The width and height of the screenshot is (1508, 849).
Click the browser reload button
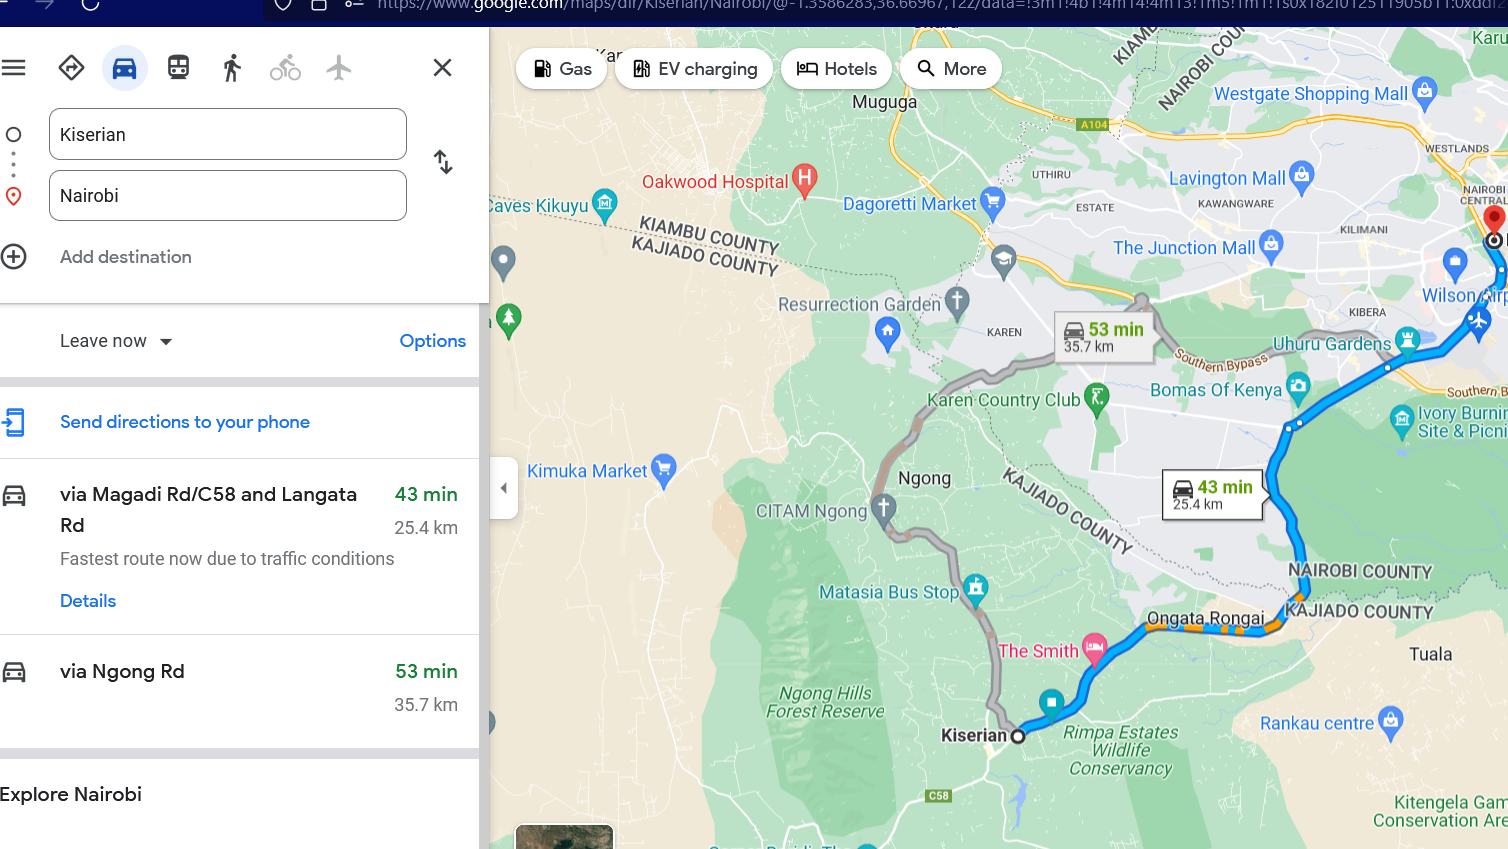(x=90, y=5)
